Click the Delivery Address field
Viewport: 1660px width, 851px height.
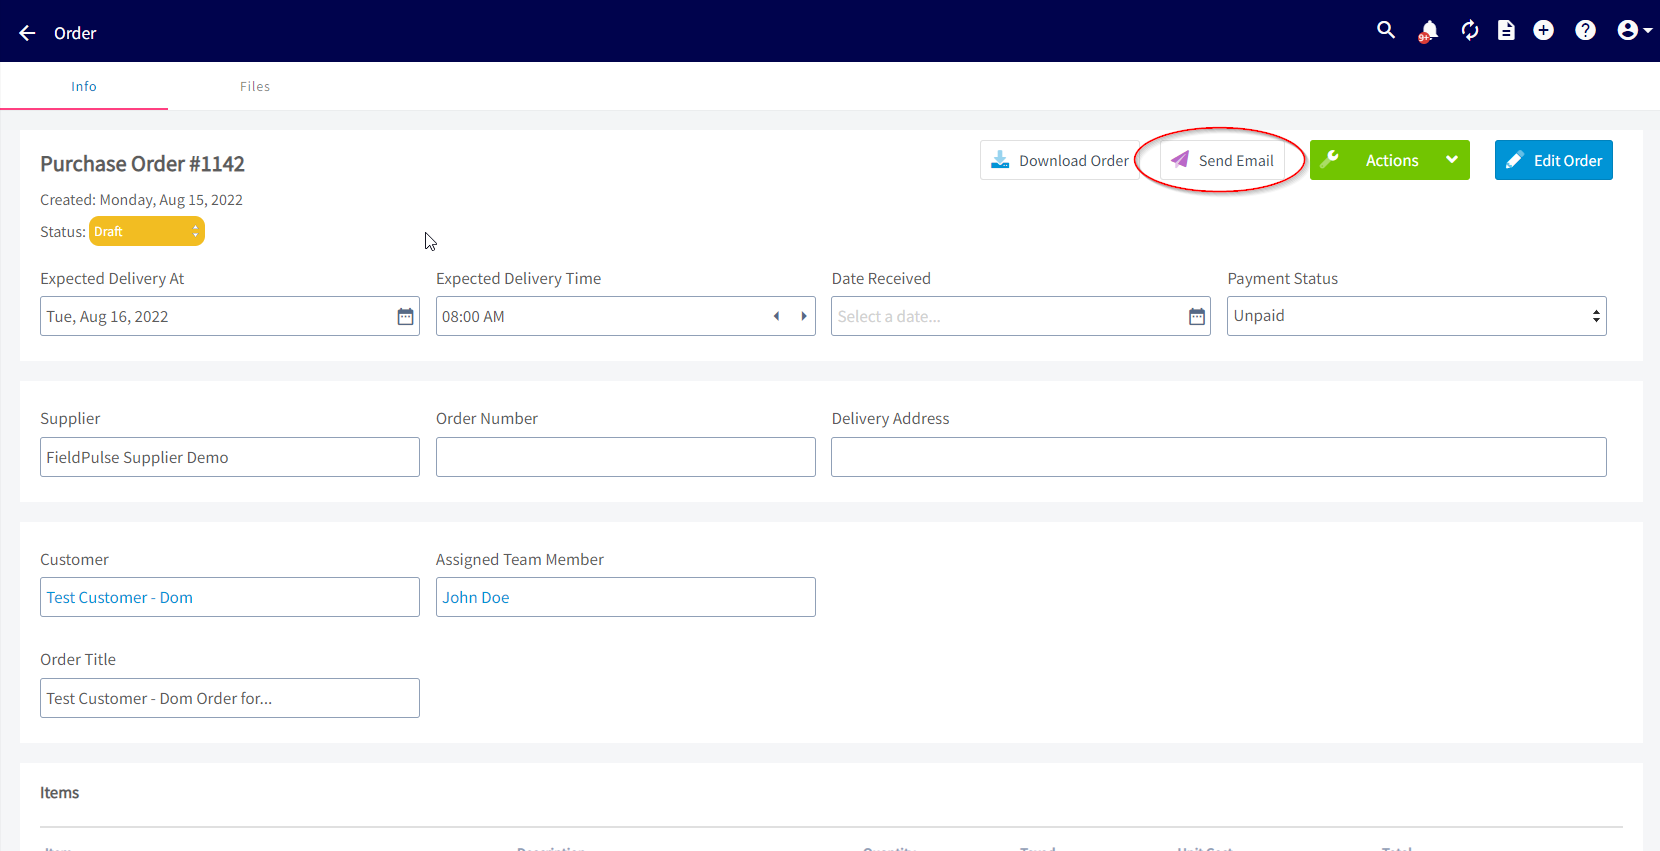point(1219,457)
